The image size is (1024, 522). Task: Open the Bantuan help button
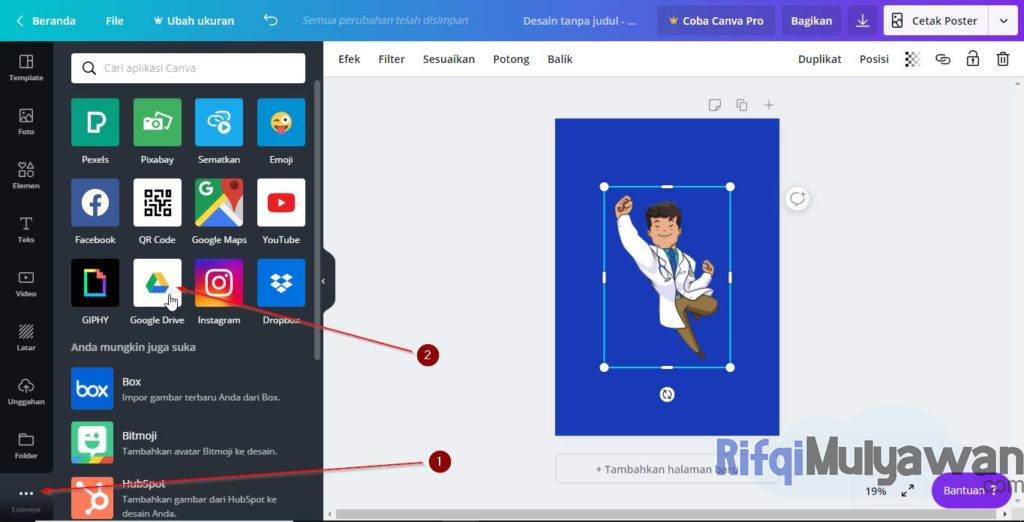[971, 491]
